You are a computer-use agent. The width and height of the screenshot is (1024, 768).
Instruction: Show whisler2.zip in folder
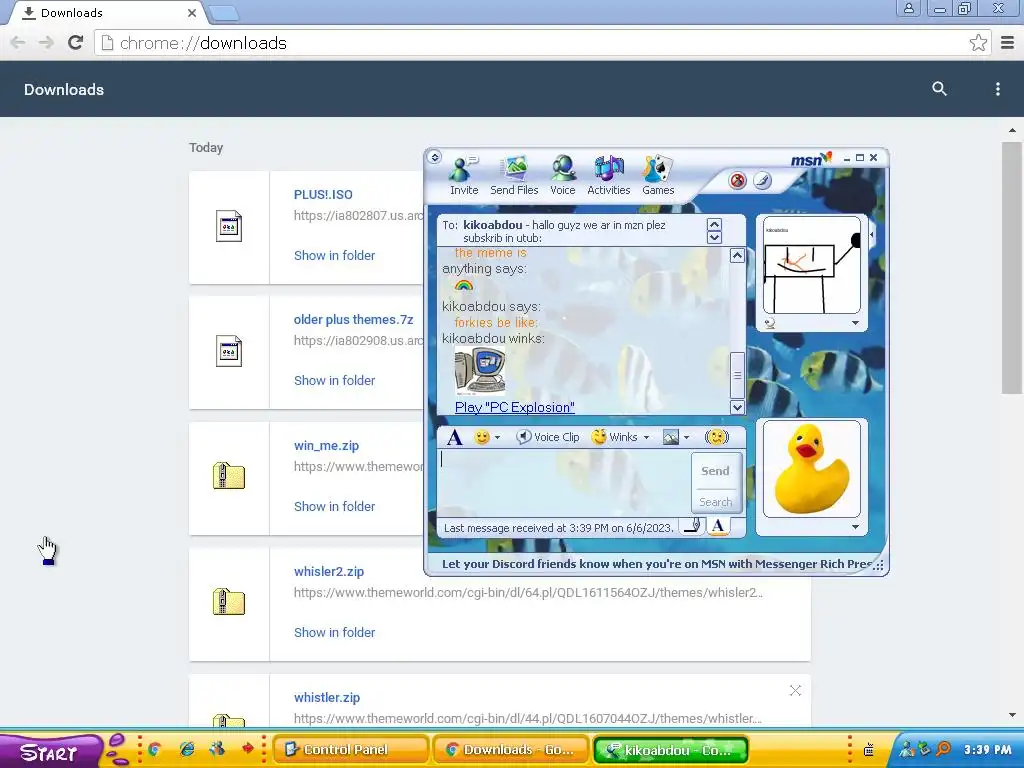pyautogui.click(x=334, y=632)
